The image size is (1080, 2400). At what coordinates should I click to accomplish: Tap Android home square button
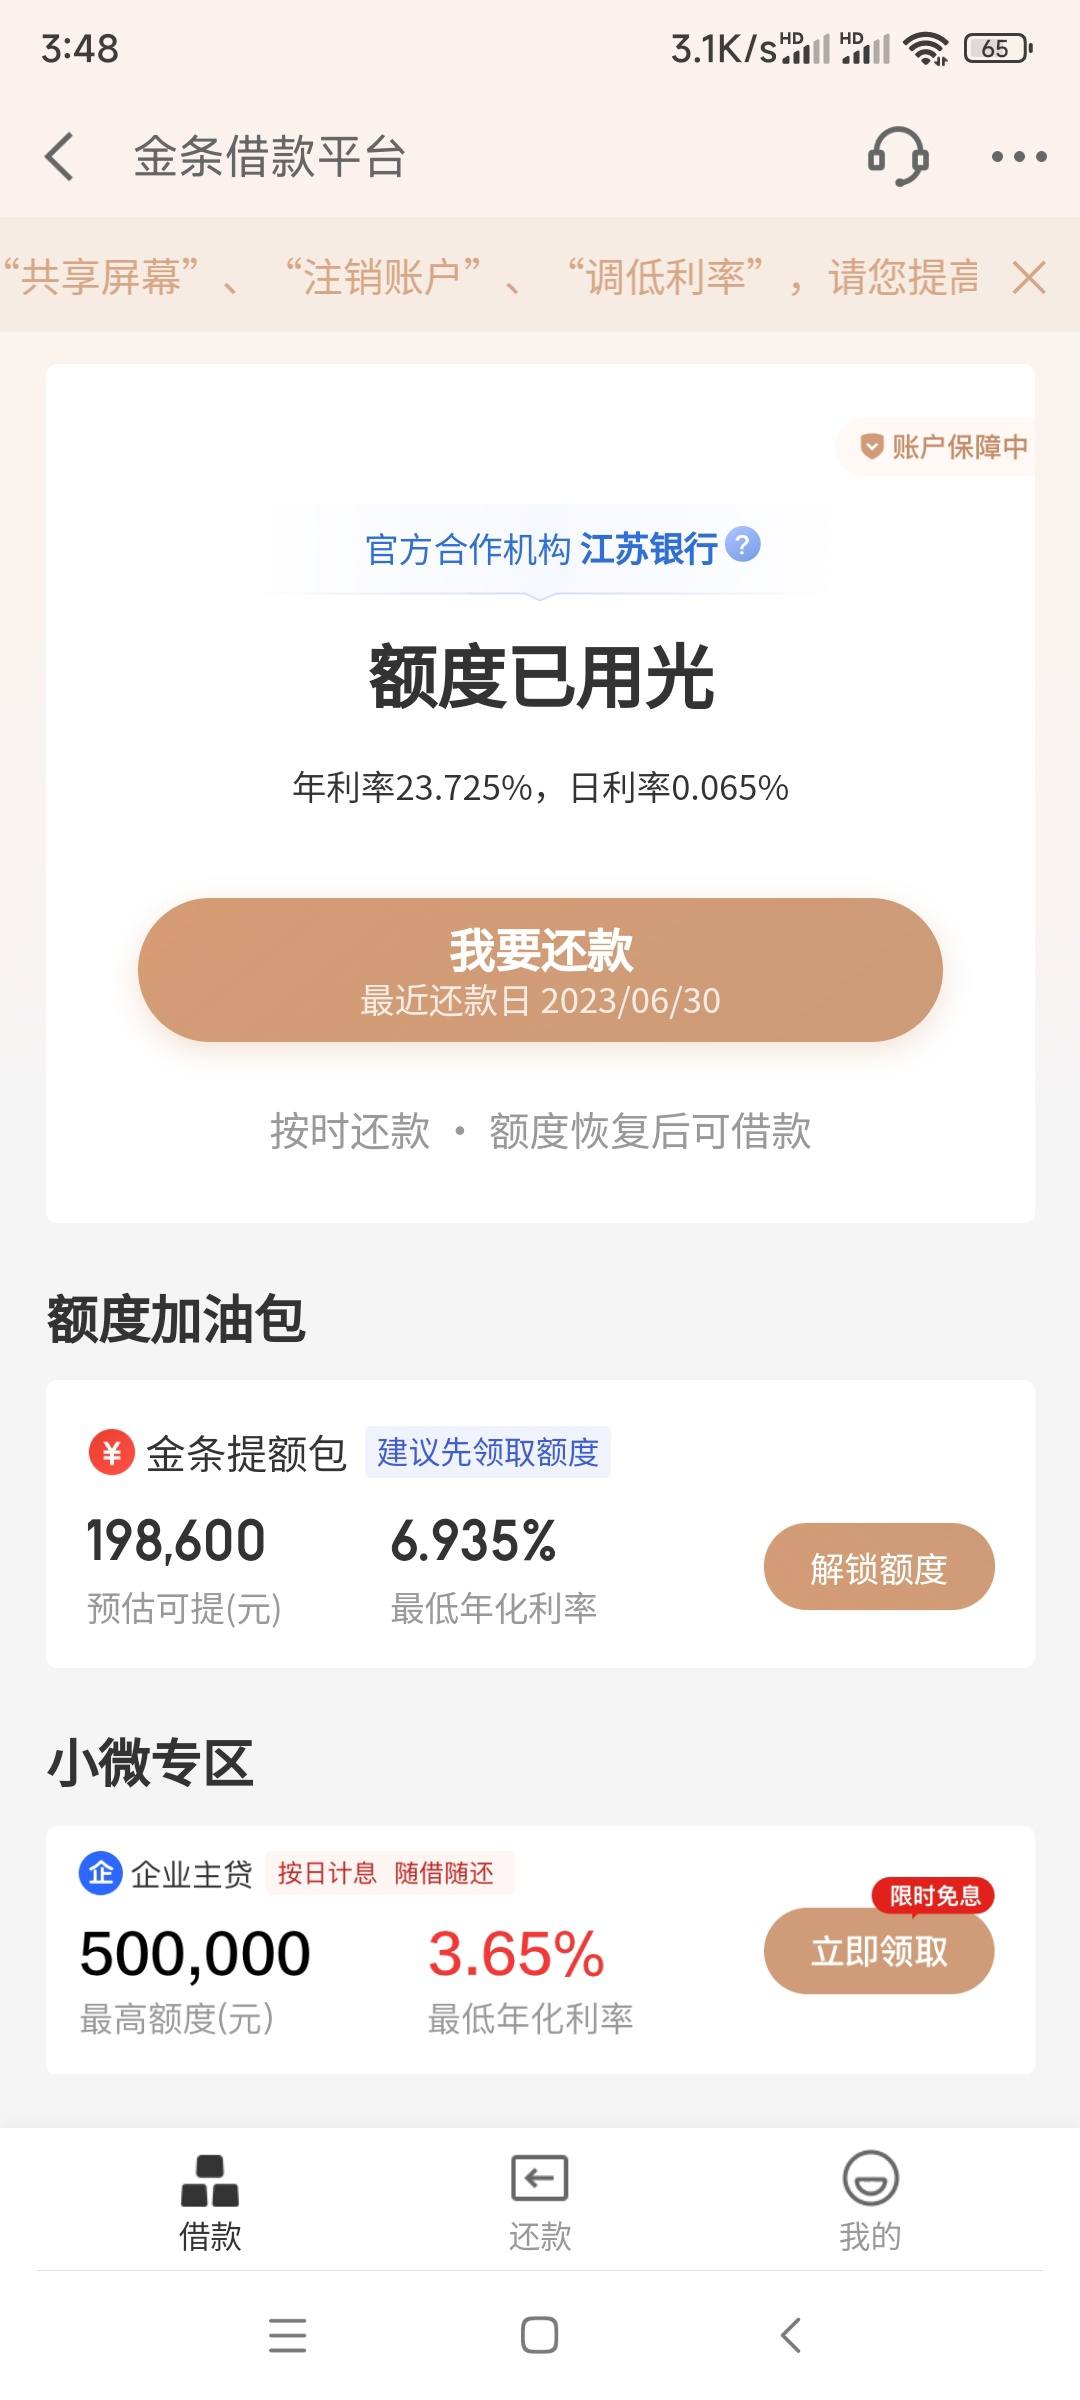(x=540, y=2336)
